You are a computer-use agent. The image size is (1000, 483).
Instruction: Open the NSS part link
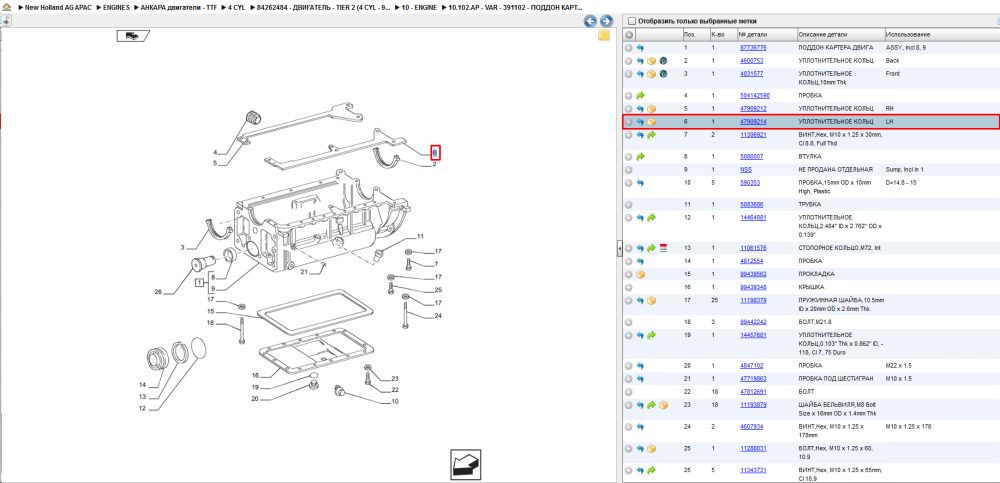[x=746, y=170]
